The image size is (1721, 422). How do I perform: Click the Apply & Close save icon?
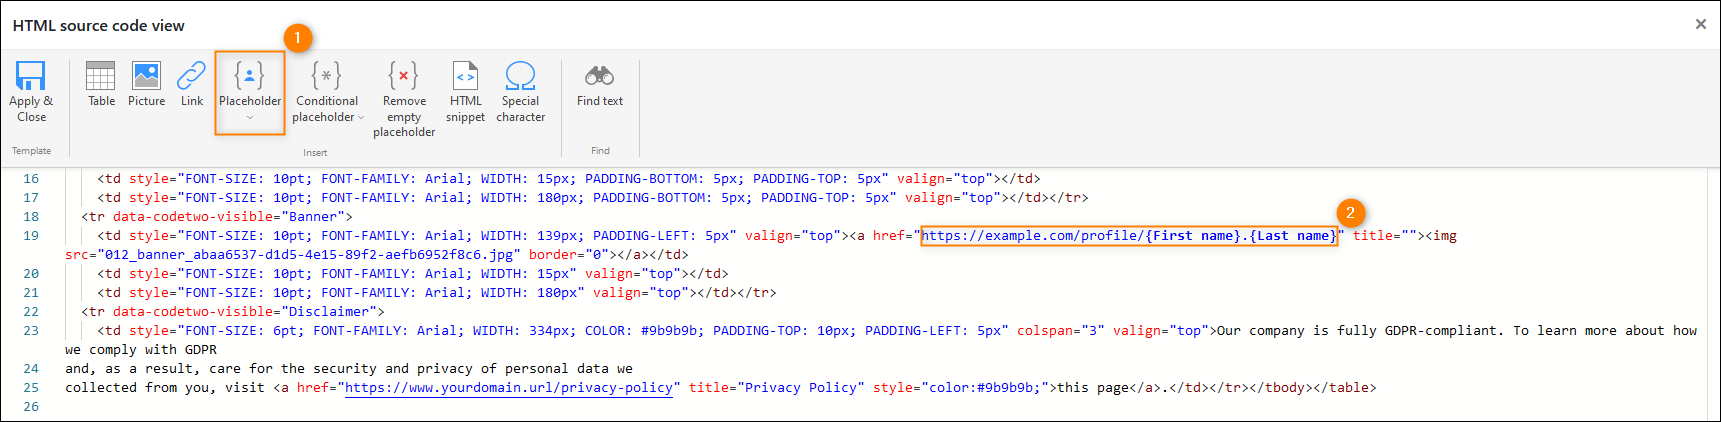(31, 76)
